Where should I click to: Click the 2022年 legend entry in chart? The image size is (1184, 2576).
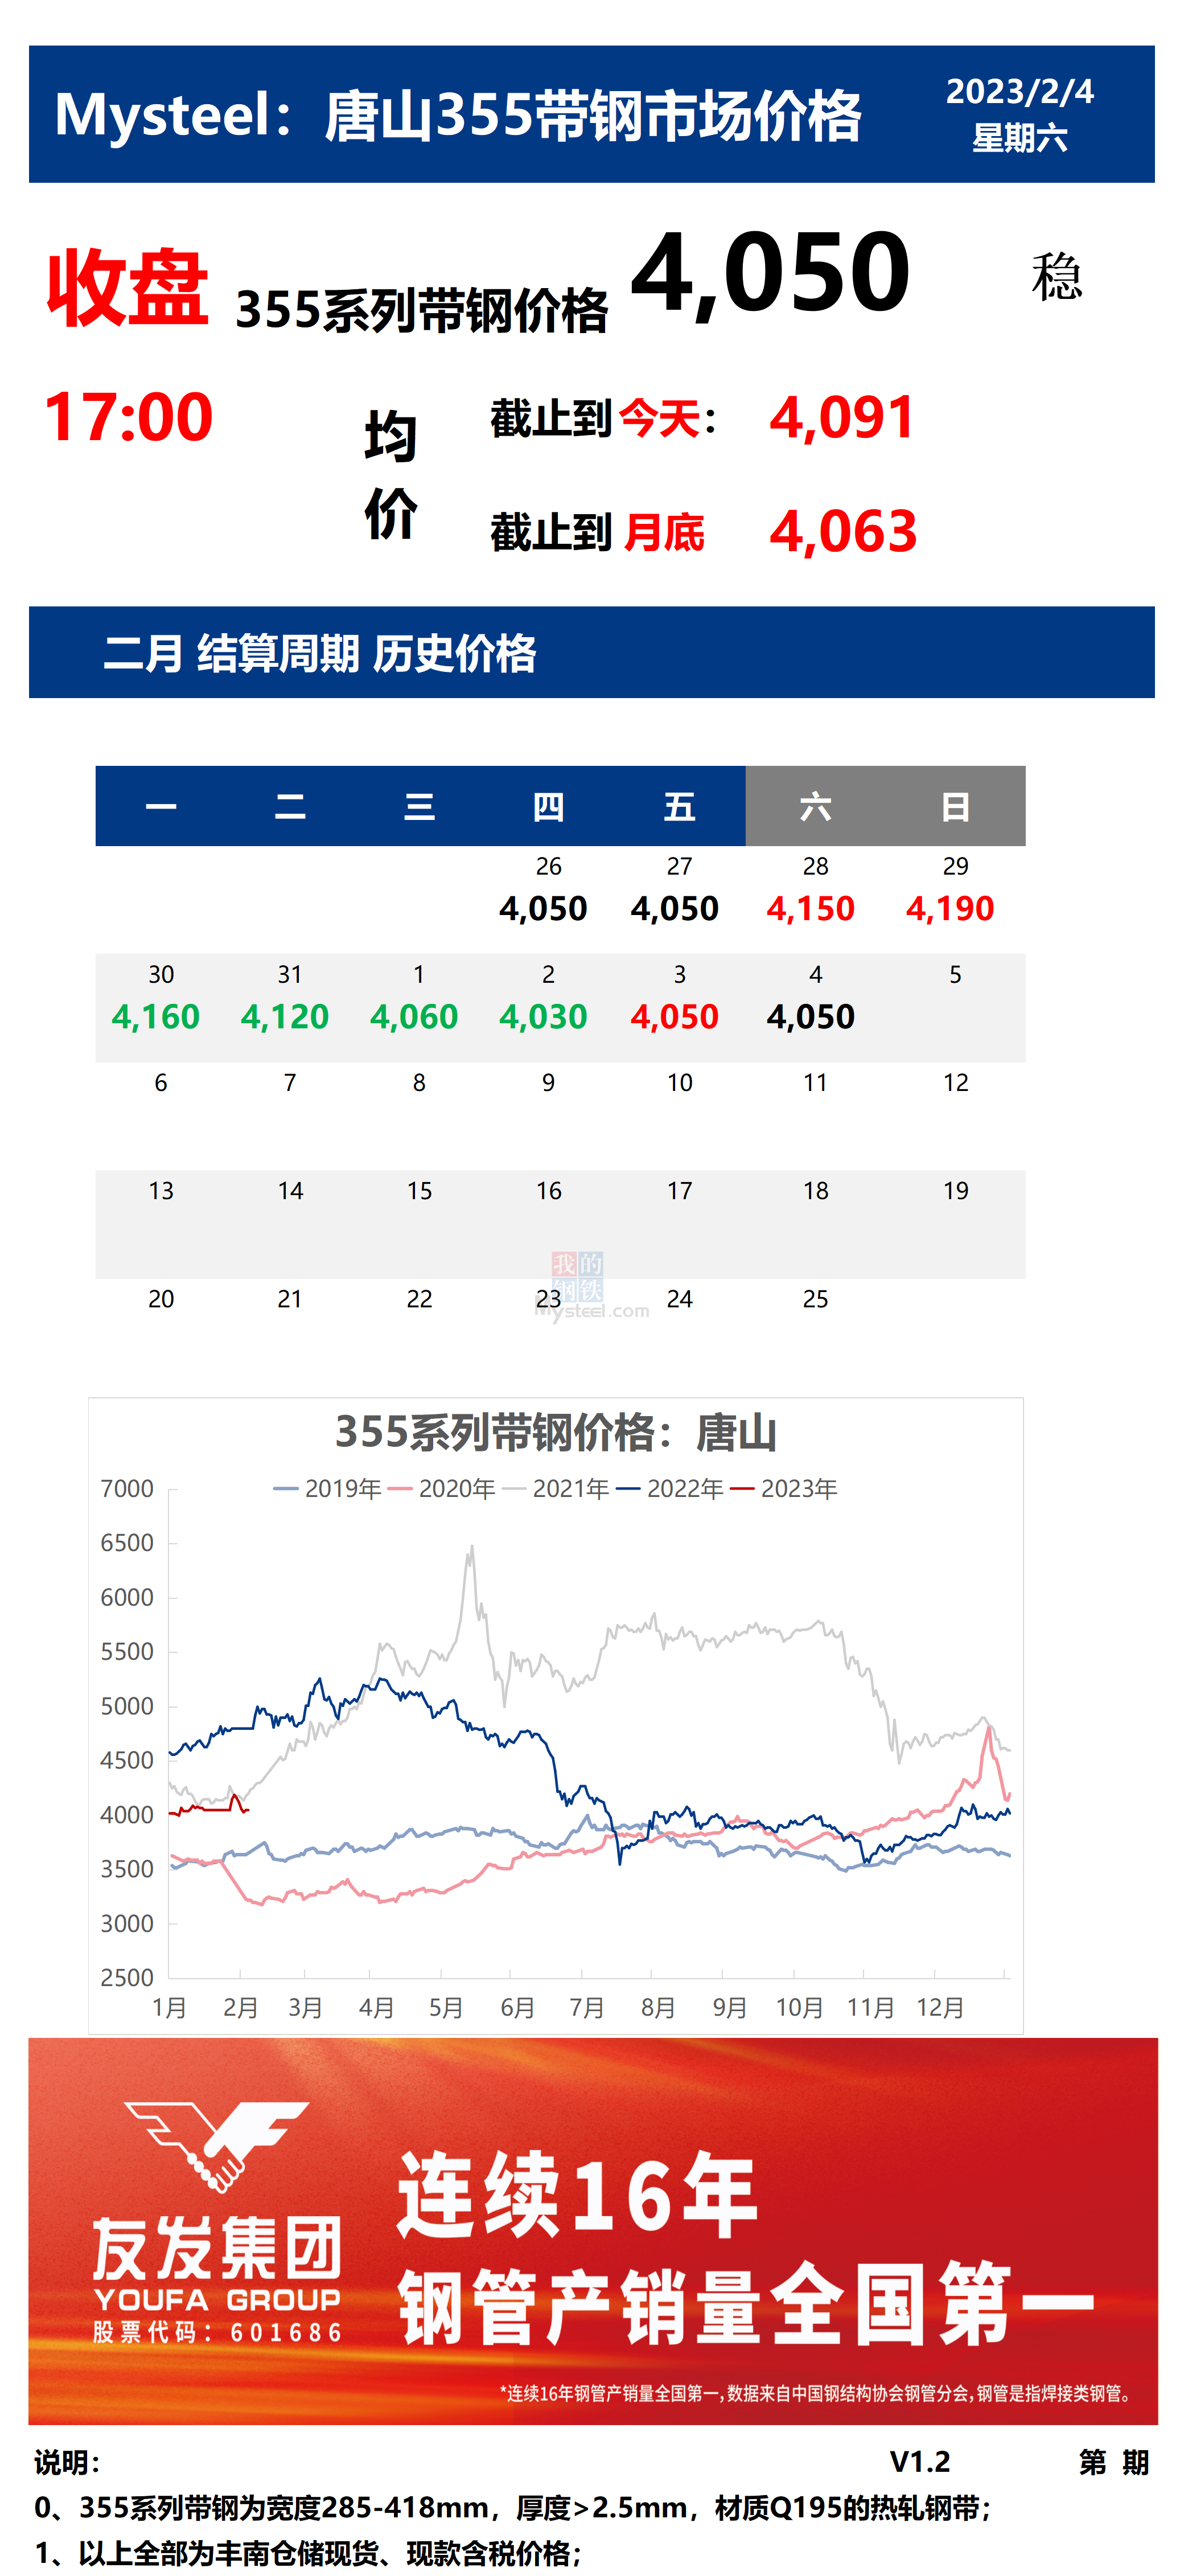(669, 1489)
